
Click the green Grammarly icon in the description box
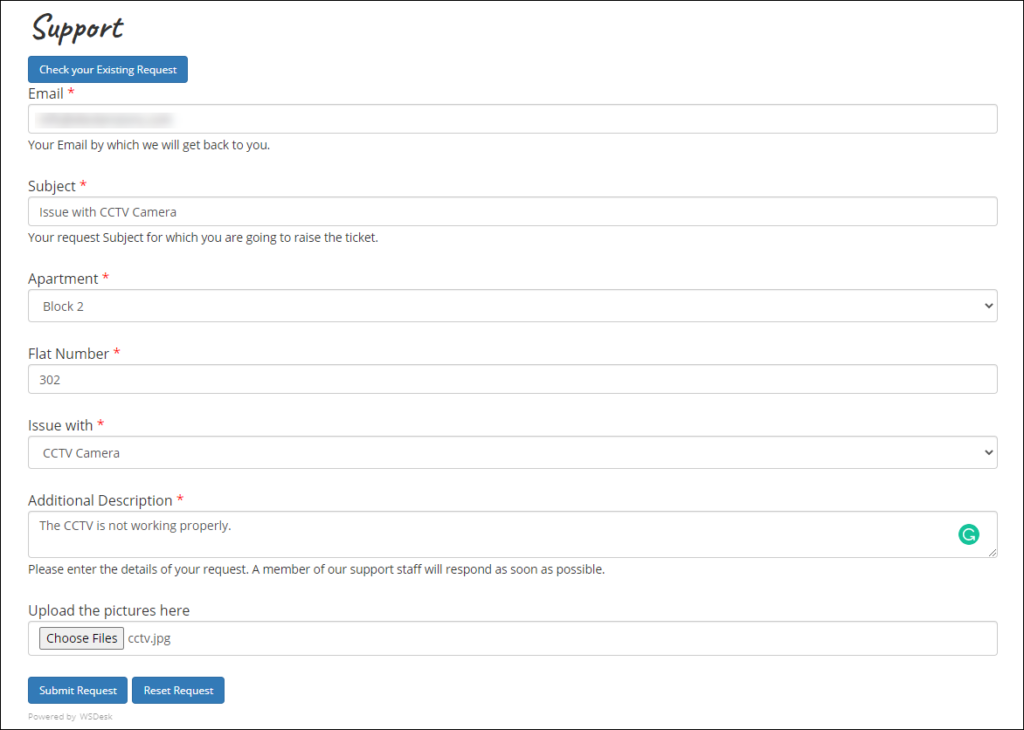(x=968, y=534)
